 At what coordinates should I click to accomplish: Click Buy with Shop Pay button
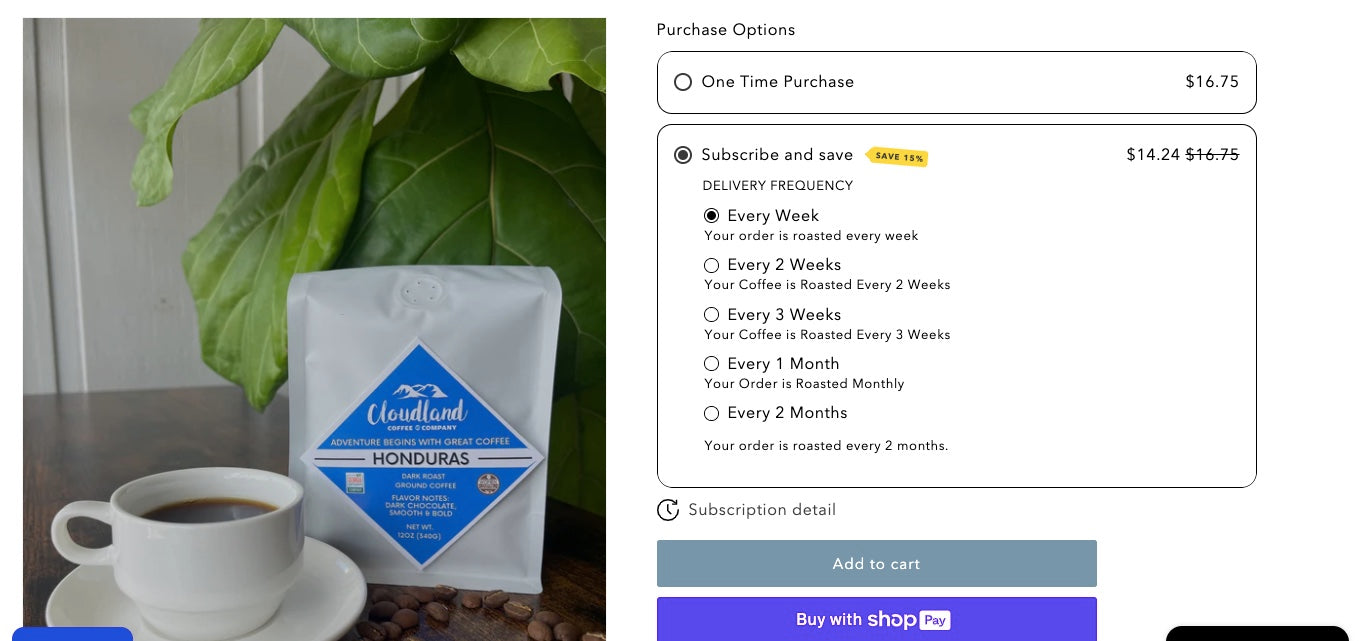877,620
